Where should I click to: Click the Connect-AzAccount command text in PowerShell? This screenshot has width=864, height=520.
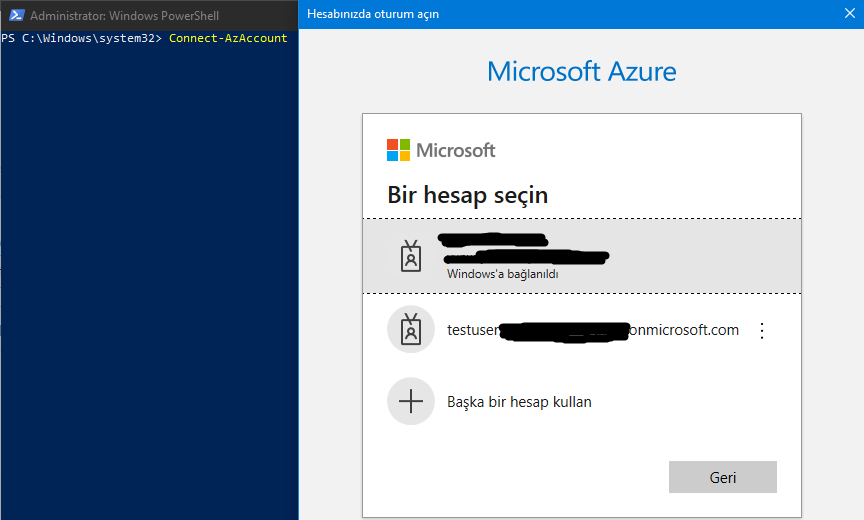tap(228, 38)
